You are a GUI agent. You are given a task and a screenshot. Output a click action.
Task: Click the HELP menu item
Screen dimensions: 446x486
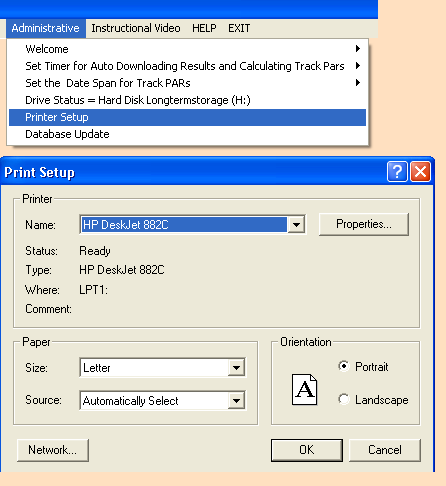click(204, 28)
